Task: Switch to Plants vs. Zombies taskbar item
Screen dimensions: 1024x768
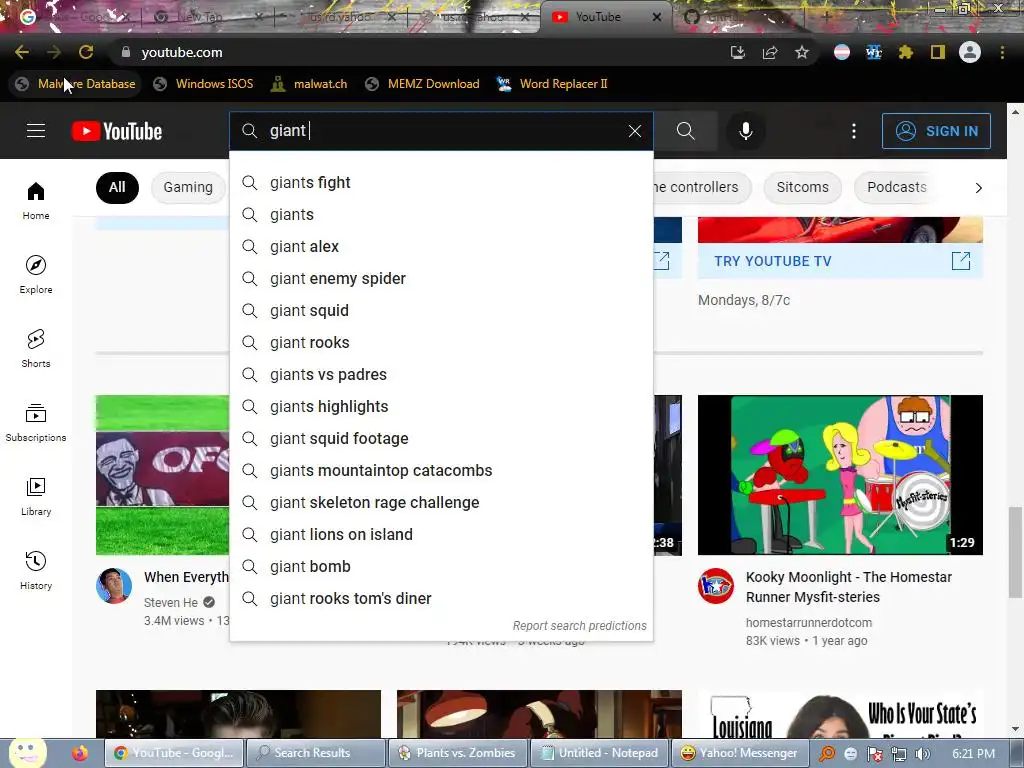Action: coord(458,753)
